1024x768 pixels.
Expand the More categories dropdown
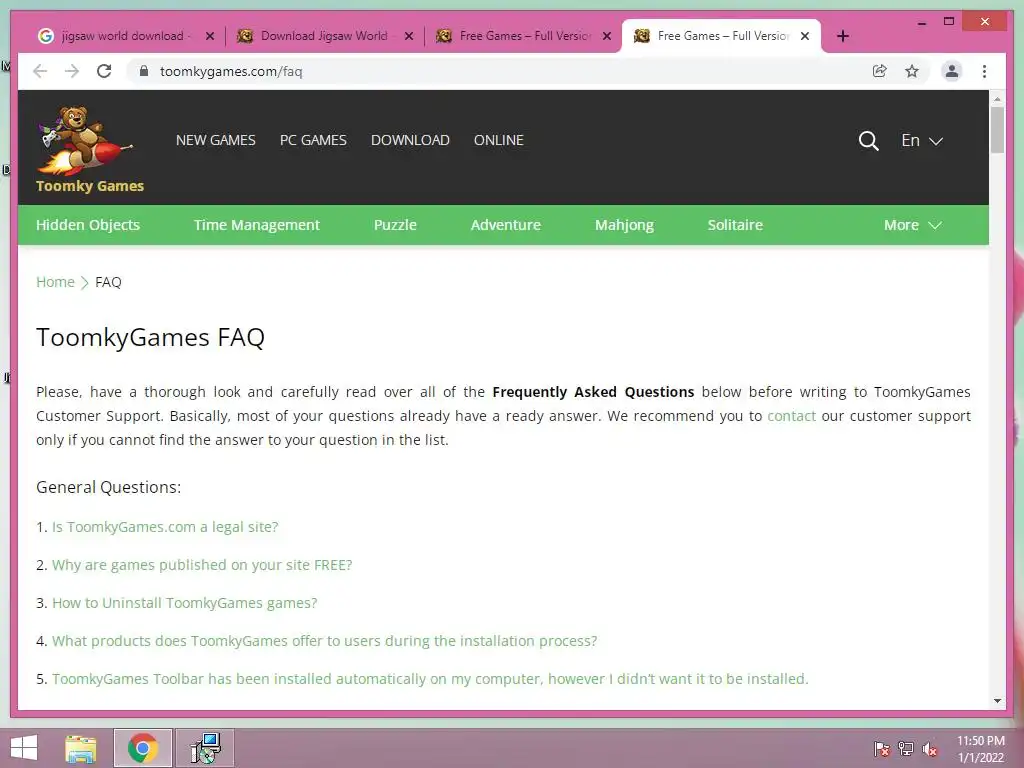pyautogui.click(x=912, y=225)
